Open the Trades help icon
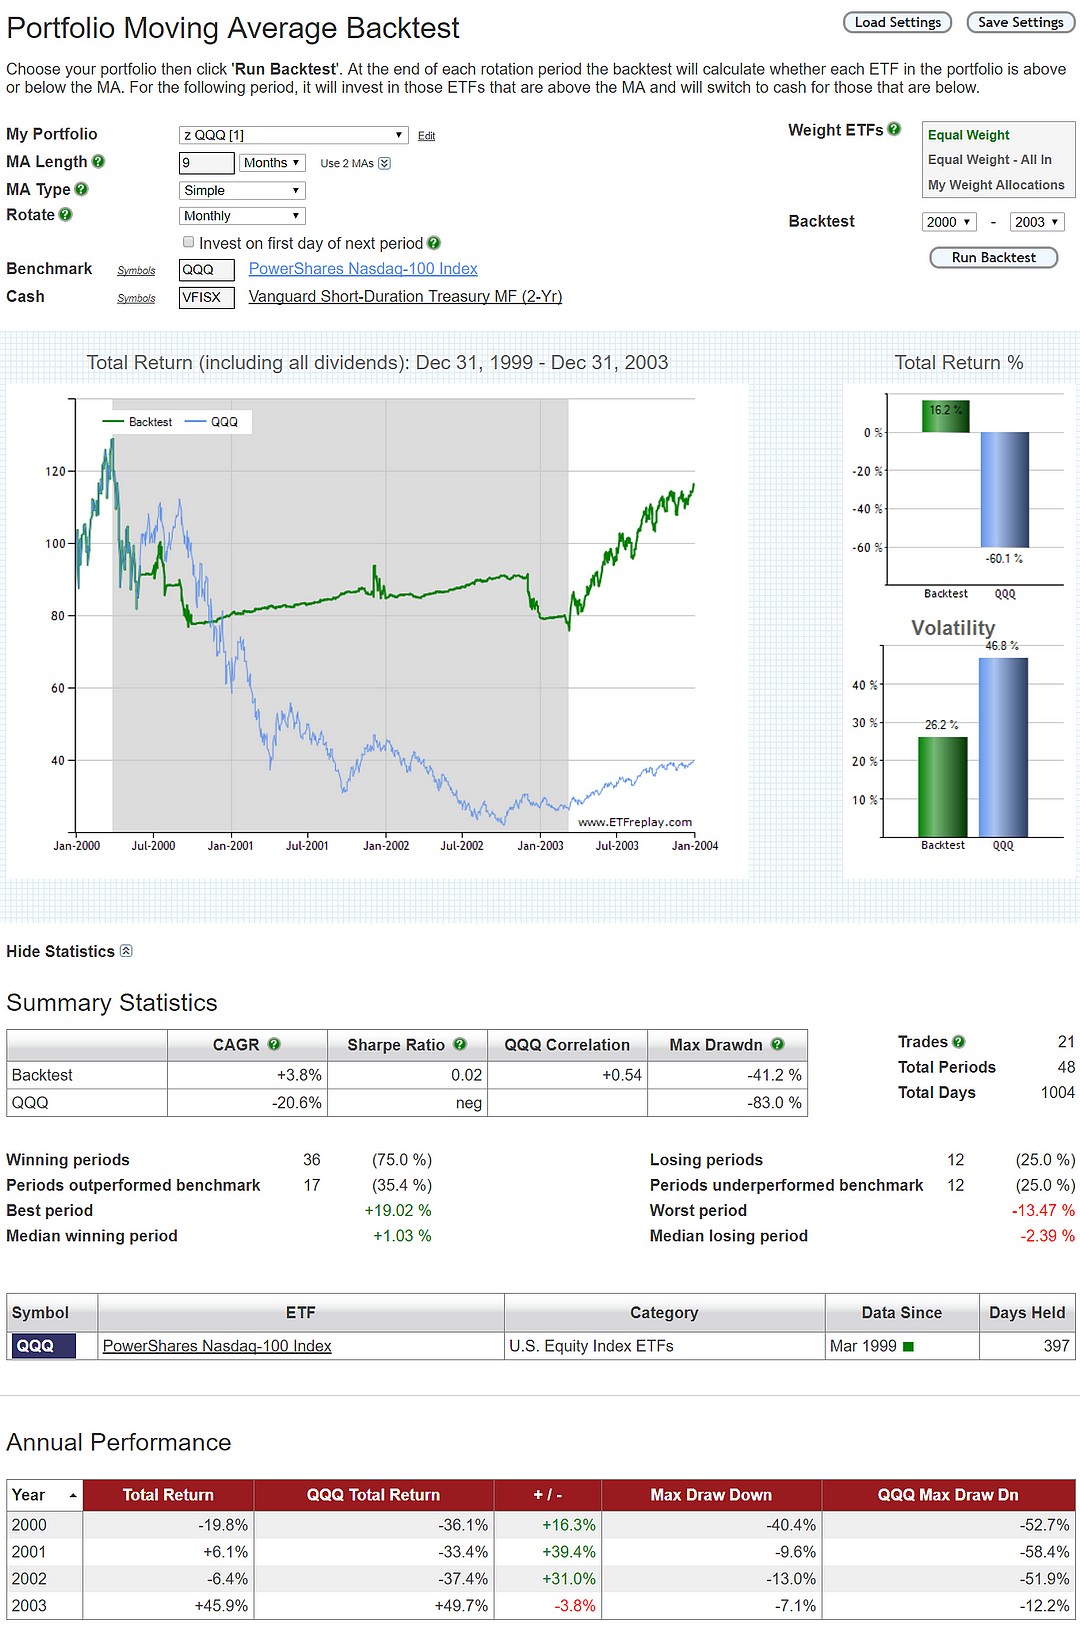The image size is (1080, 1636). click(958, 1041)
